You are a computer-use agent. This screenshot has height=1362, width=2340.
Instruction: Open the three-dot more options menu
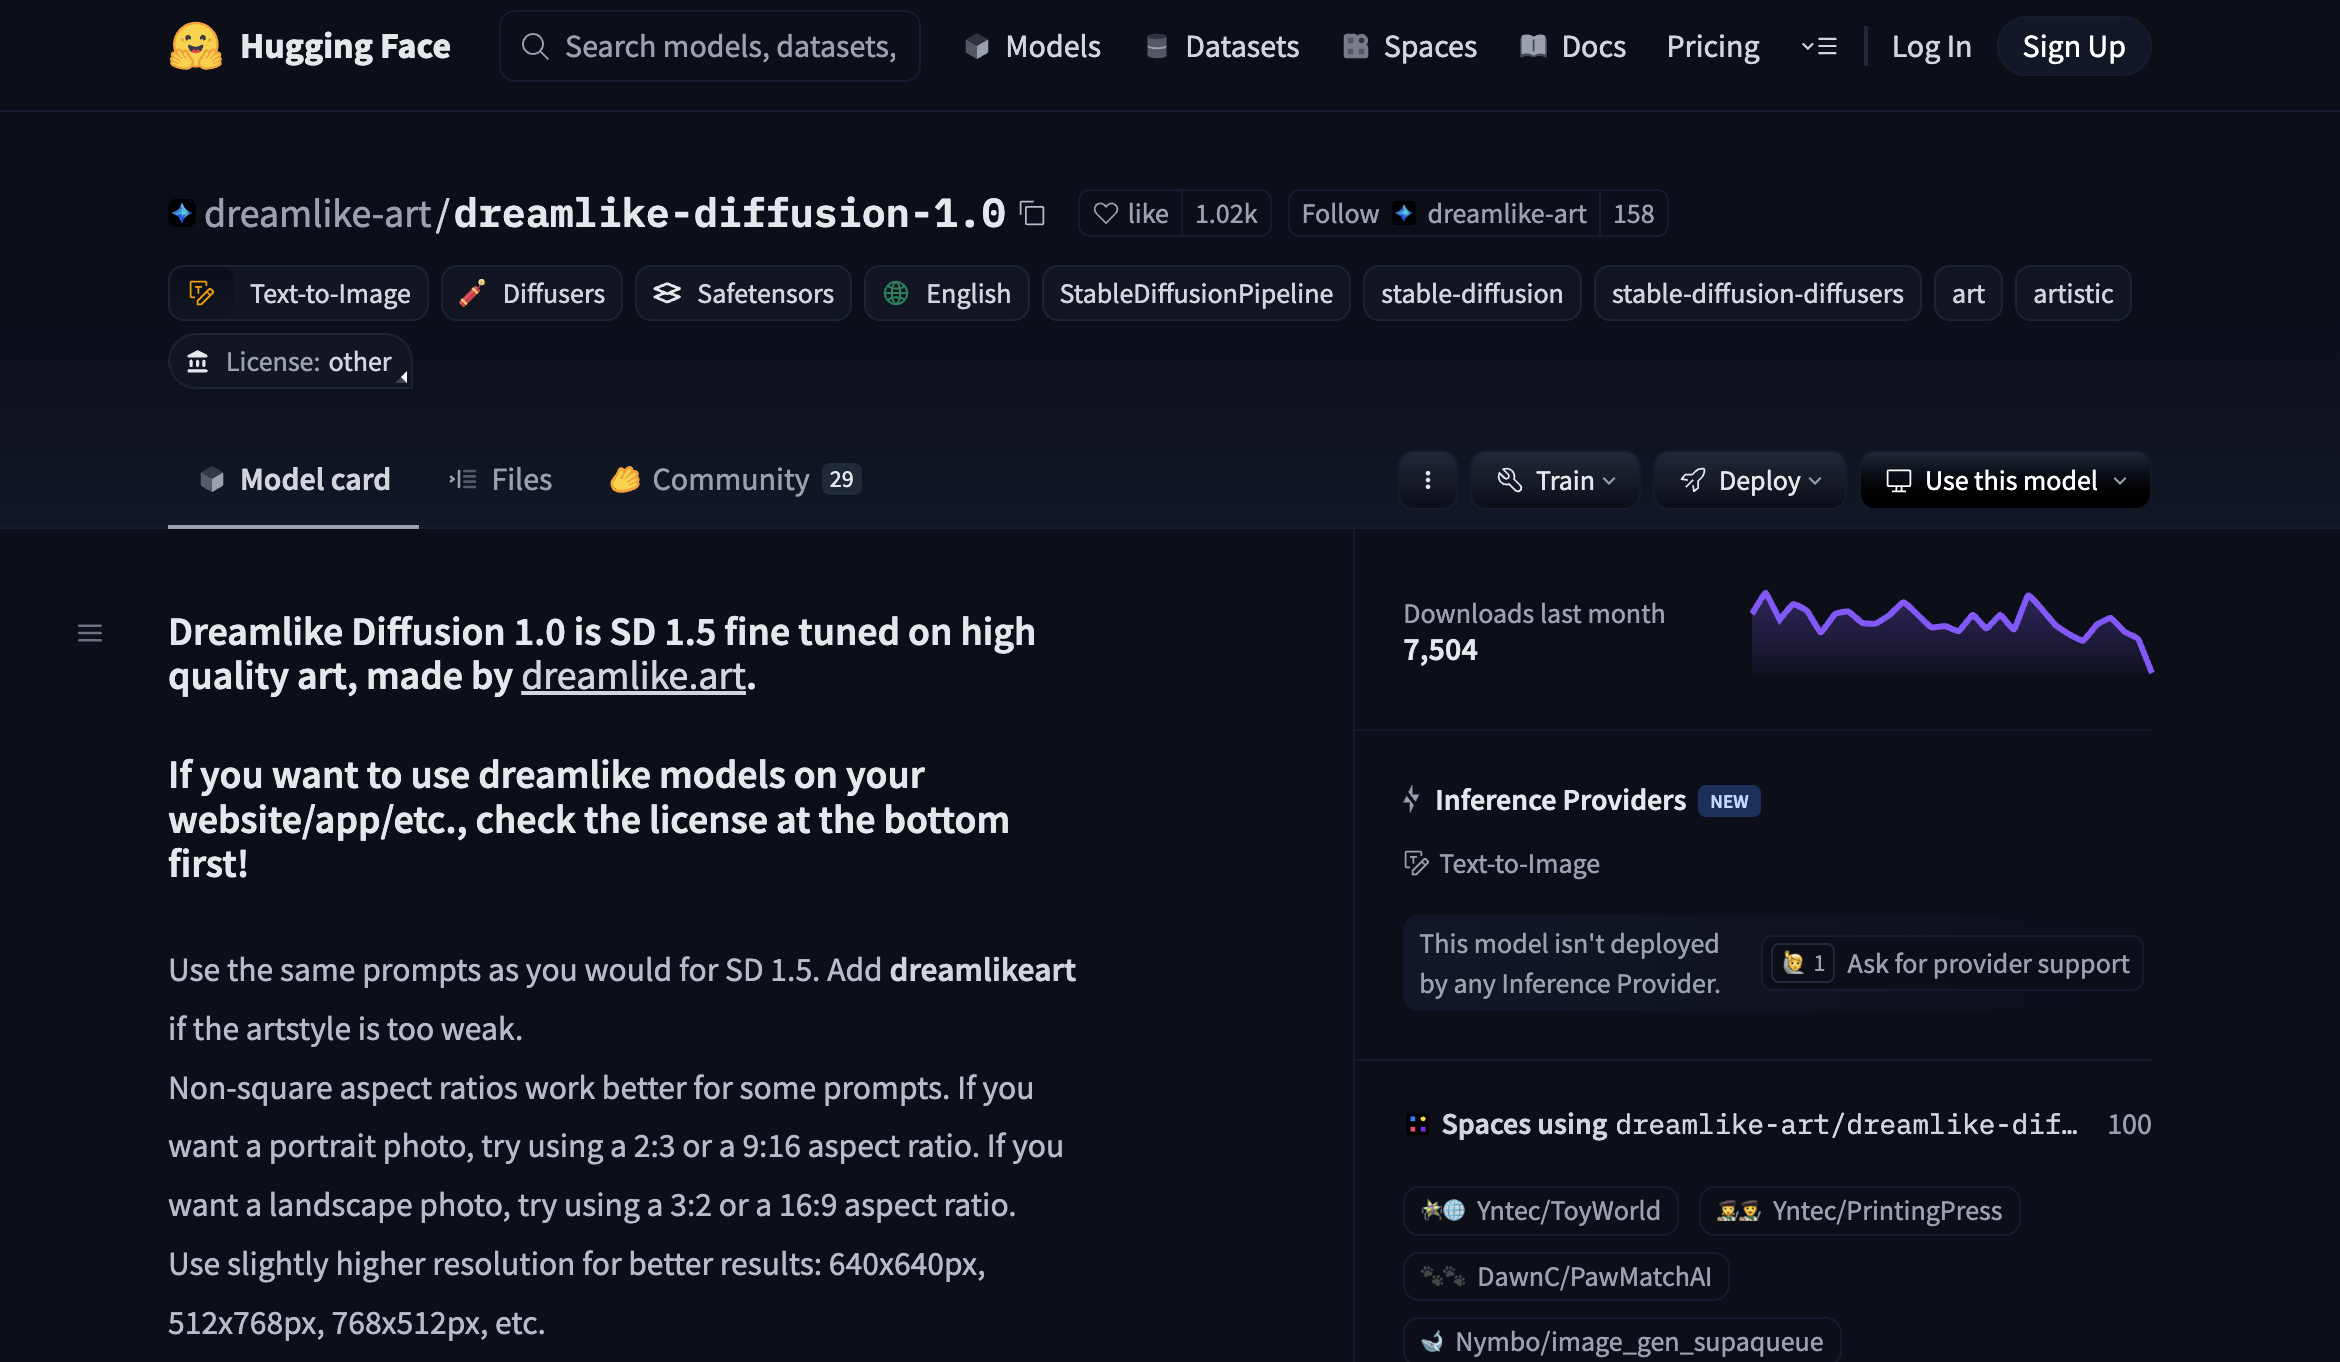tap(1427, 480)
